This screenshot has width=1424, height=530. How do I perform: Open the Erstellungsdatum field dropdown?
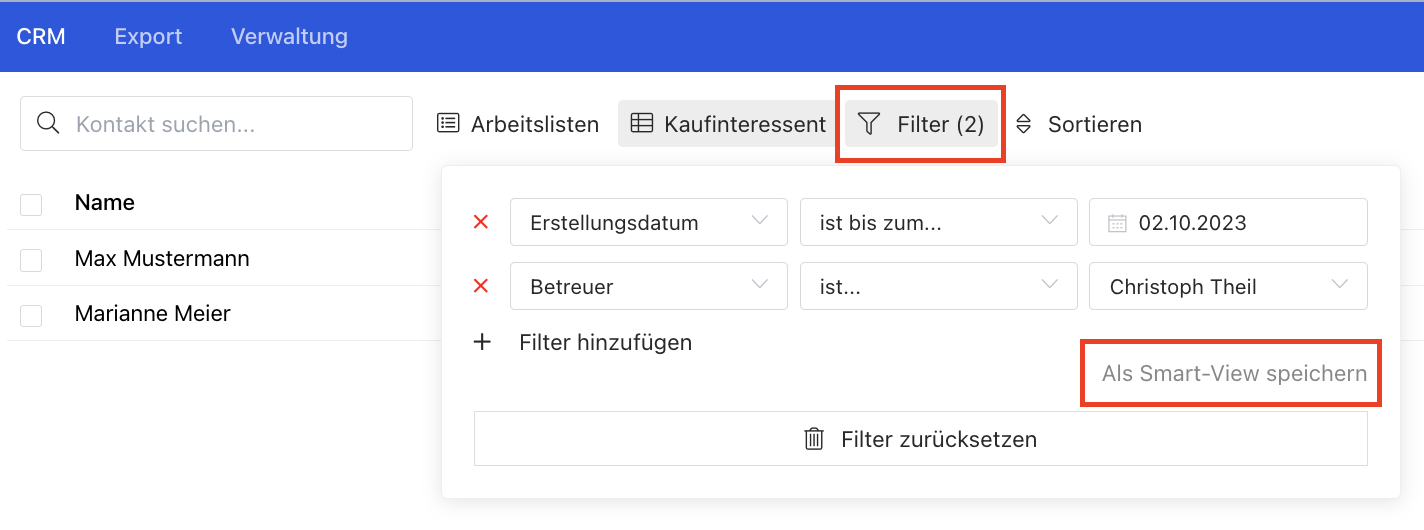pos(648,222)
